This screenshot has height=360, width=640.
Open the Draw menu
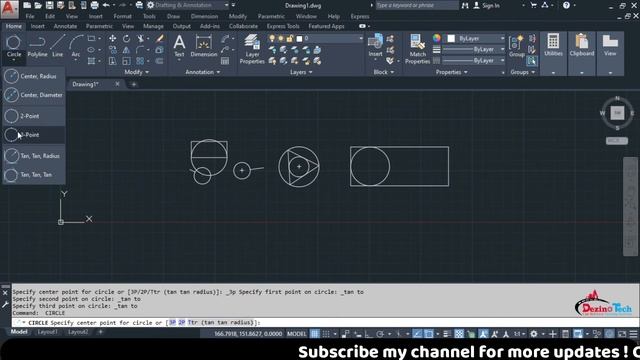(173, 16)
